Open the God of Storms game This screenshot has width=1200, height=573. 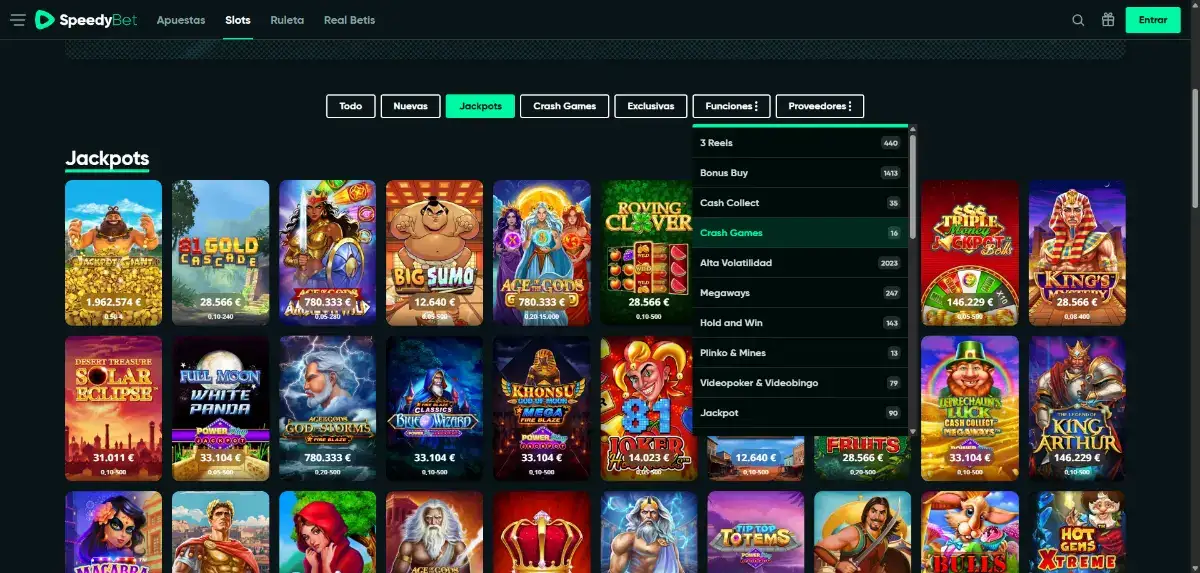click(x=327, y=408)
